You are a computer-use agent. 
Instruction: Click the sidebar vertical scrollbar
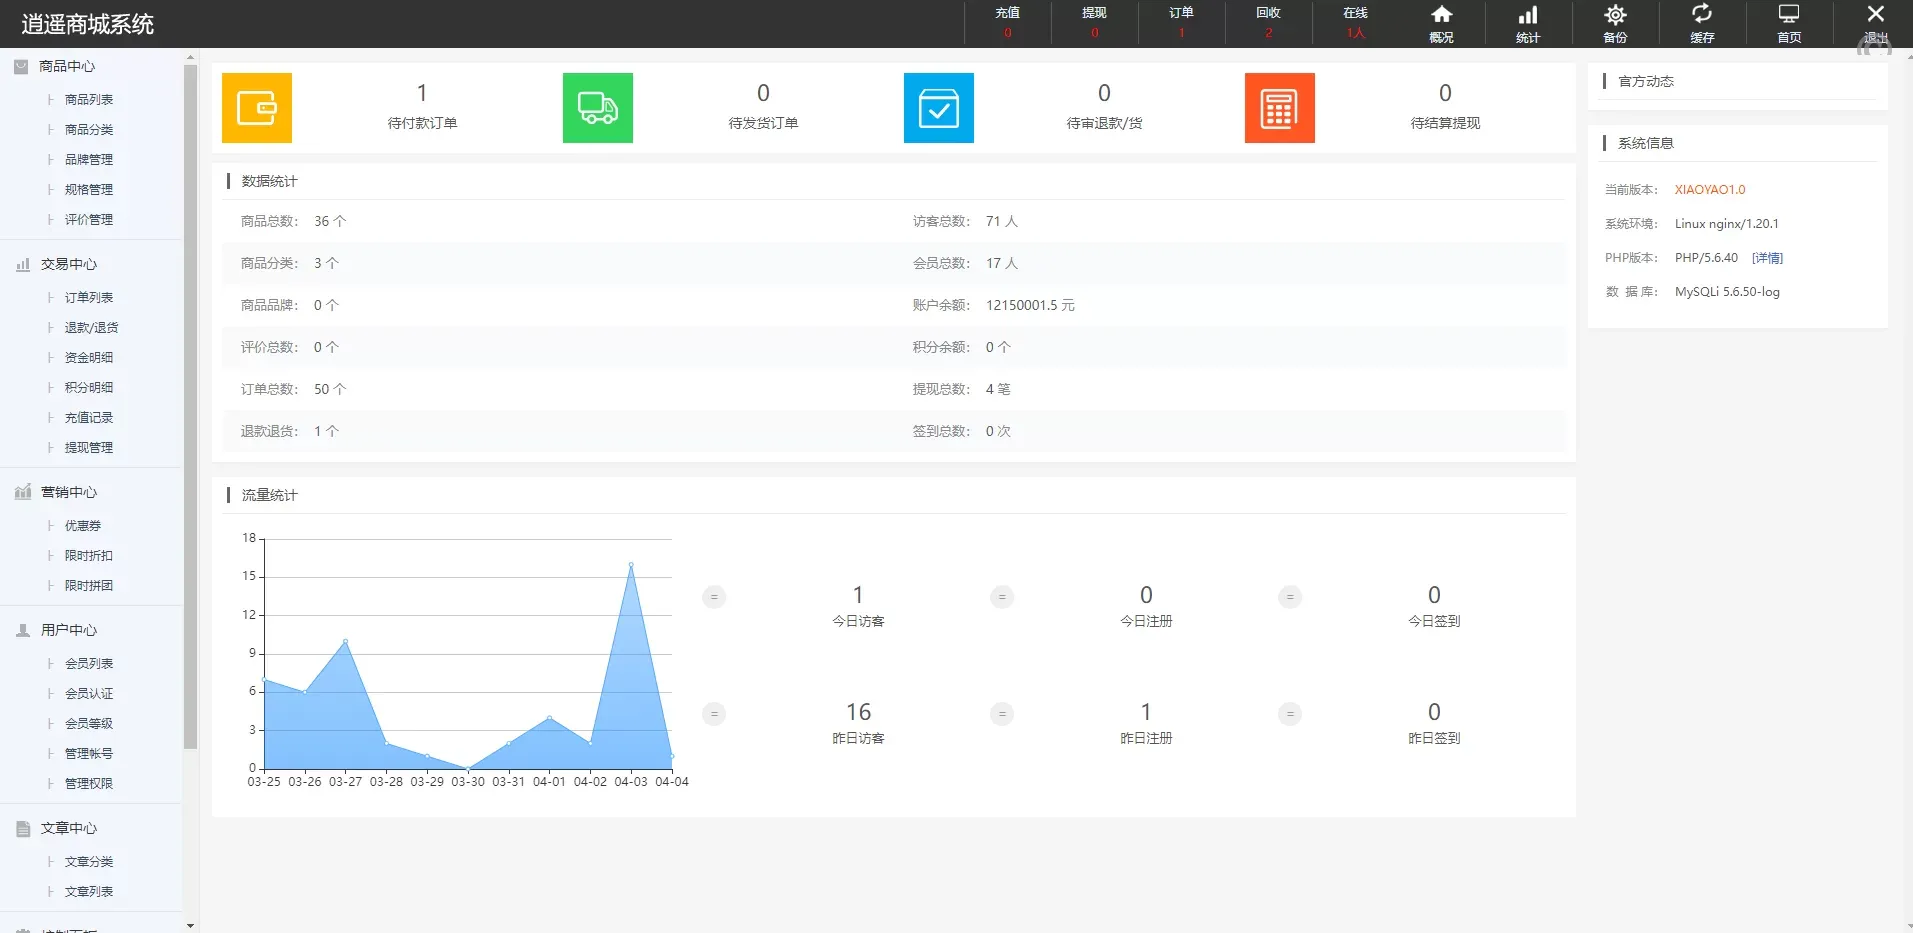[190, 400]
